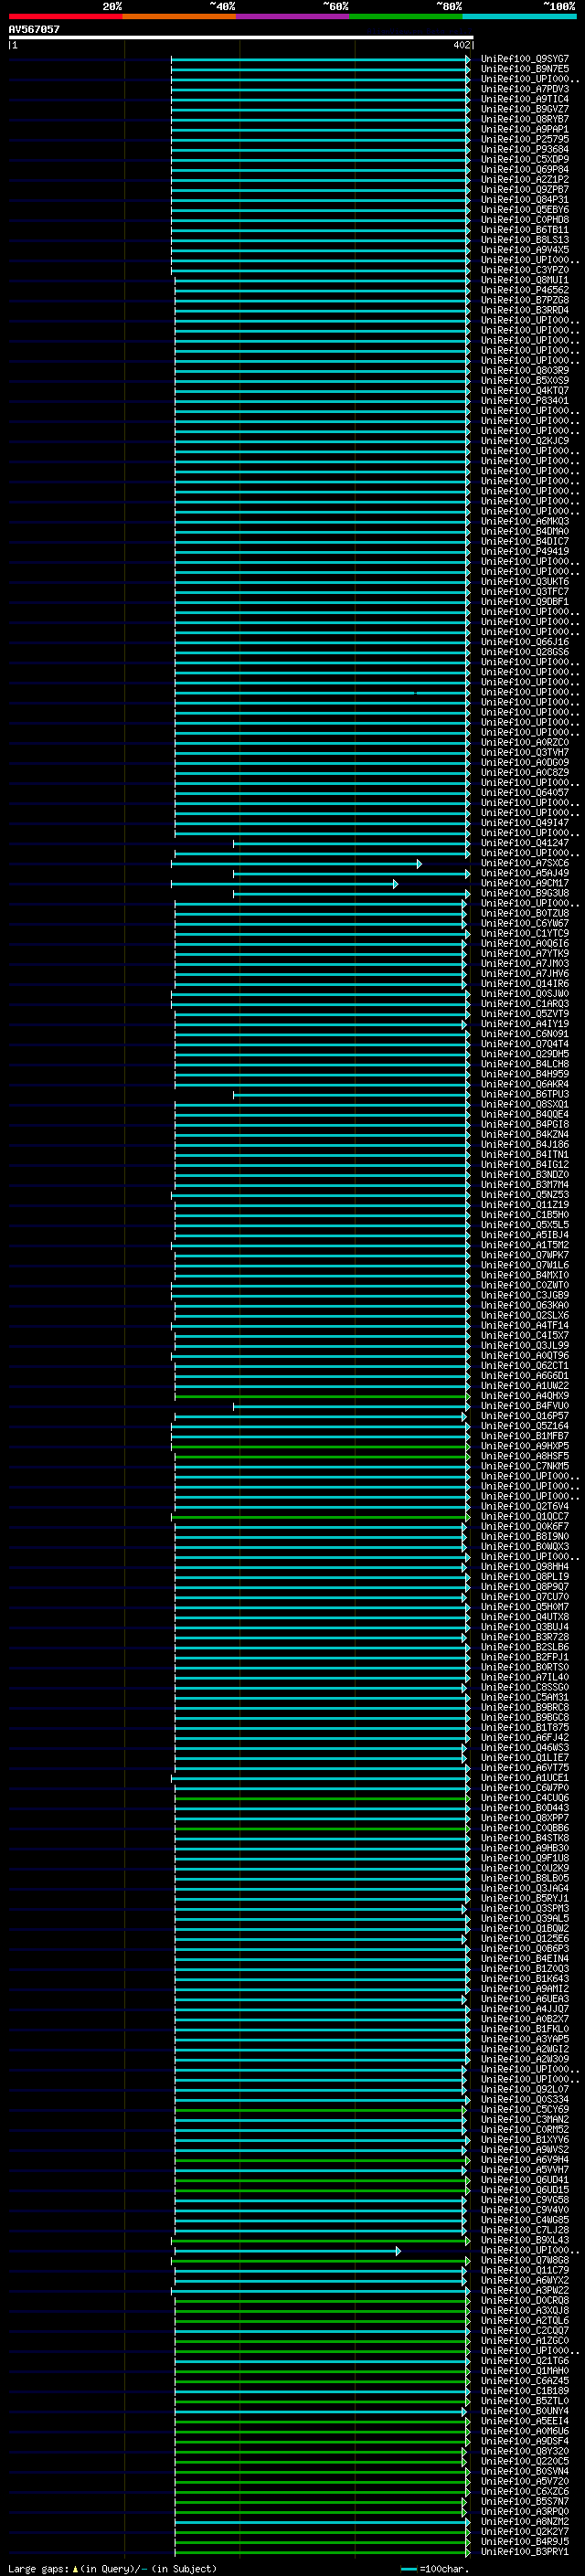This screenshot has width=585, height=2576.
Task: Select the UniRef100_Q41247 label
Action: pos(525,843)
